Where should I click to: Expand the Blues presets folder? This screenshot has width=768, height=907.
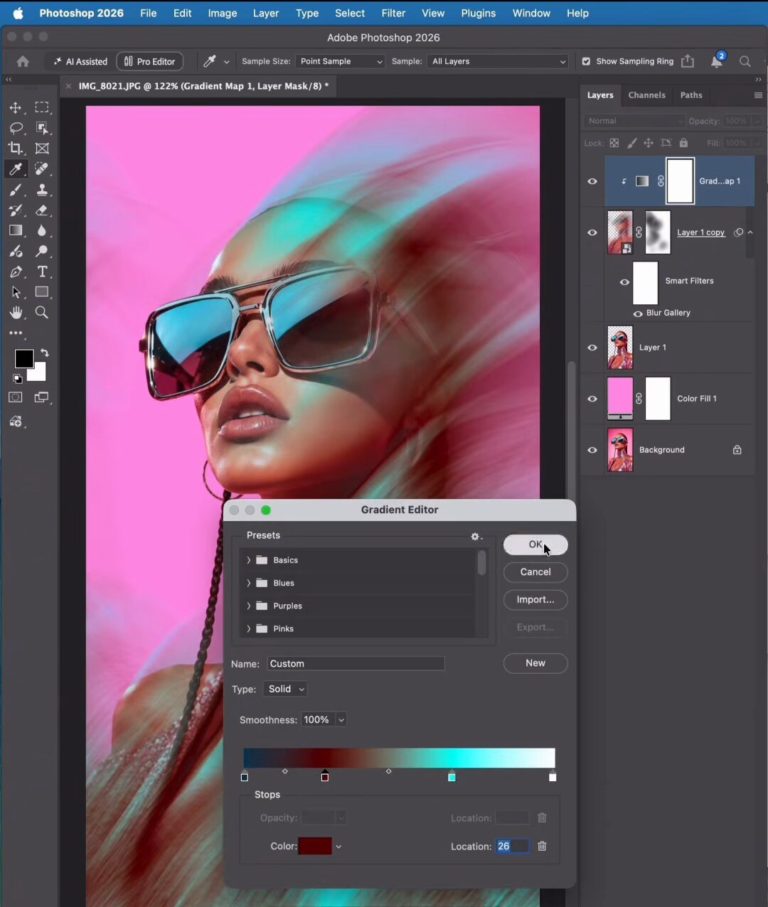point(249,583)
